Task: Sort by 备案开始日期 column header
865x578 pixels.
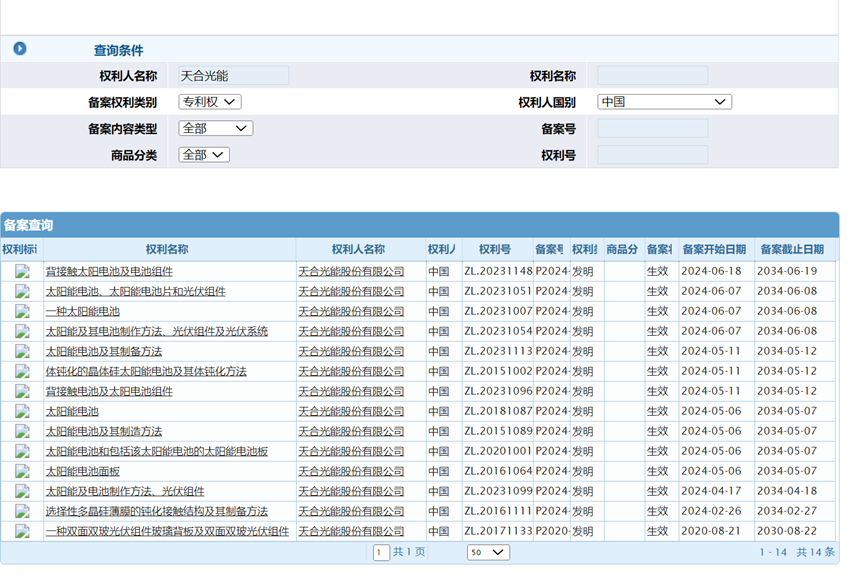Action: (714, 249)
